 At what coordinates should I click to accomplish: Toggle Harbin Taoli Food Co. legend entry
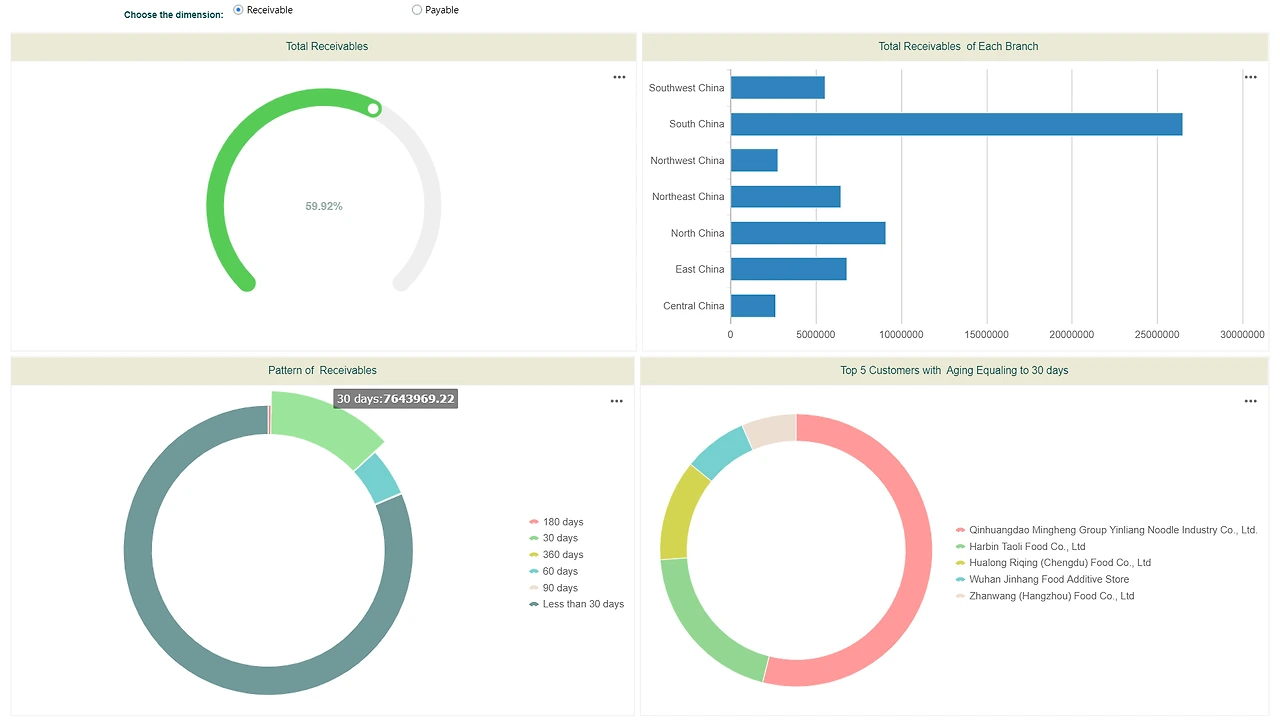coord(1020,547)
